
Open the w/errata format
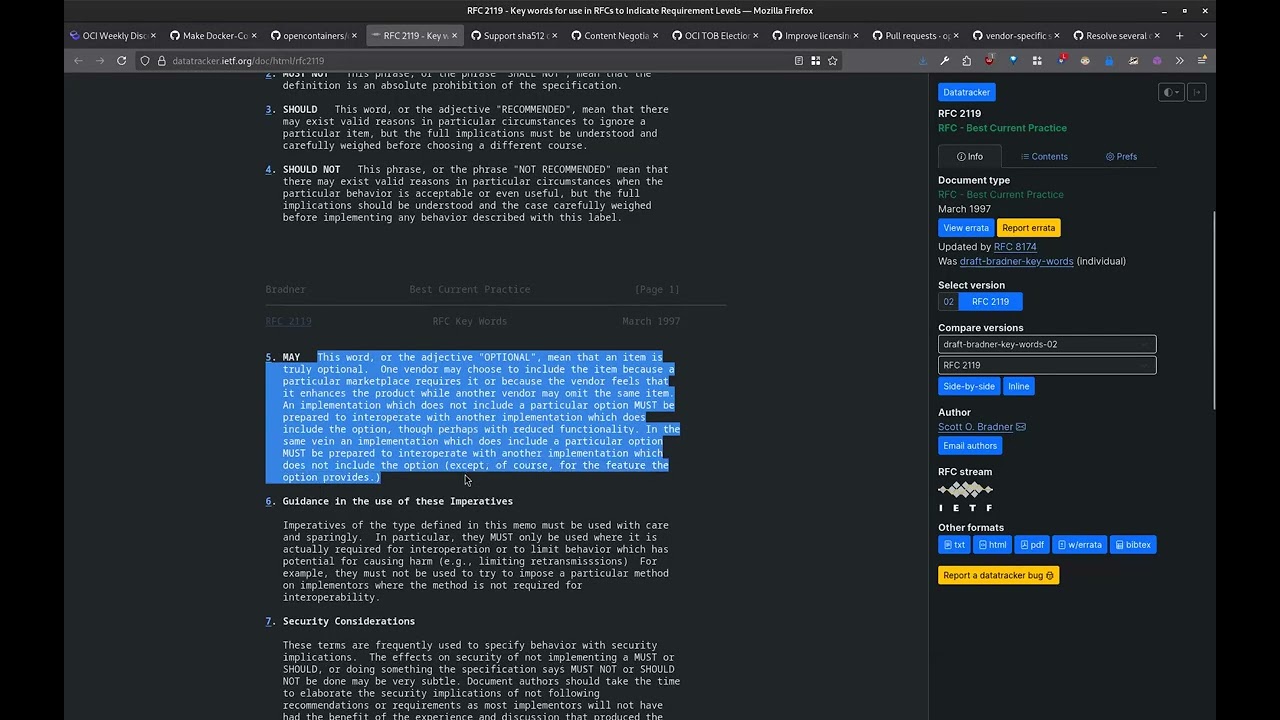click(1079, 545)
